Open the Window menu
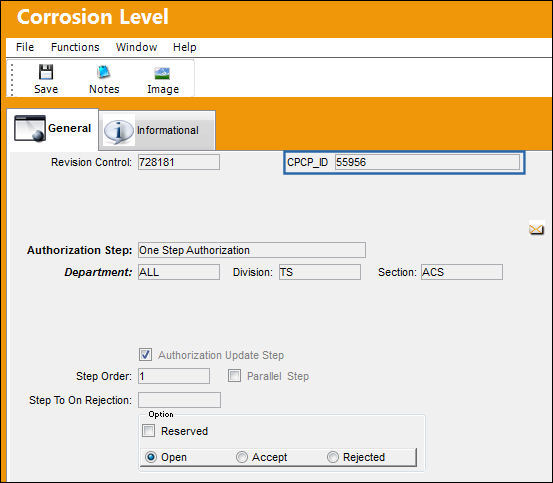Viewport: 553px width, 483px height. click(x=136, y=47)
